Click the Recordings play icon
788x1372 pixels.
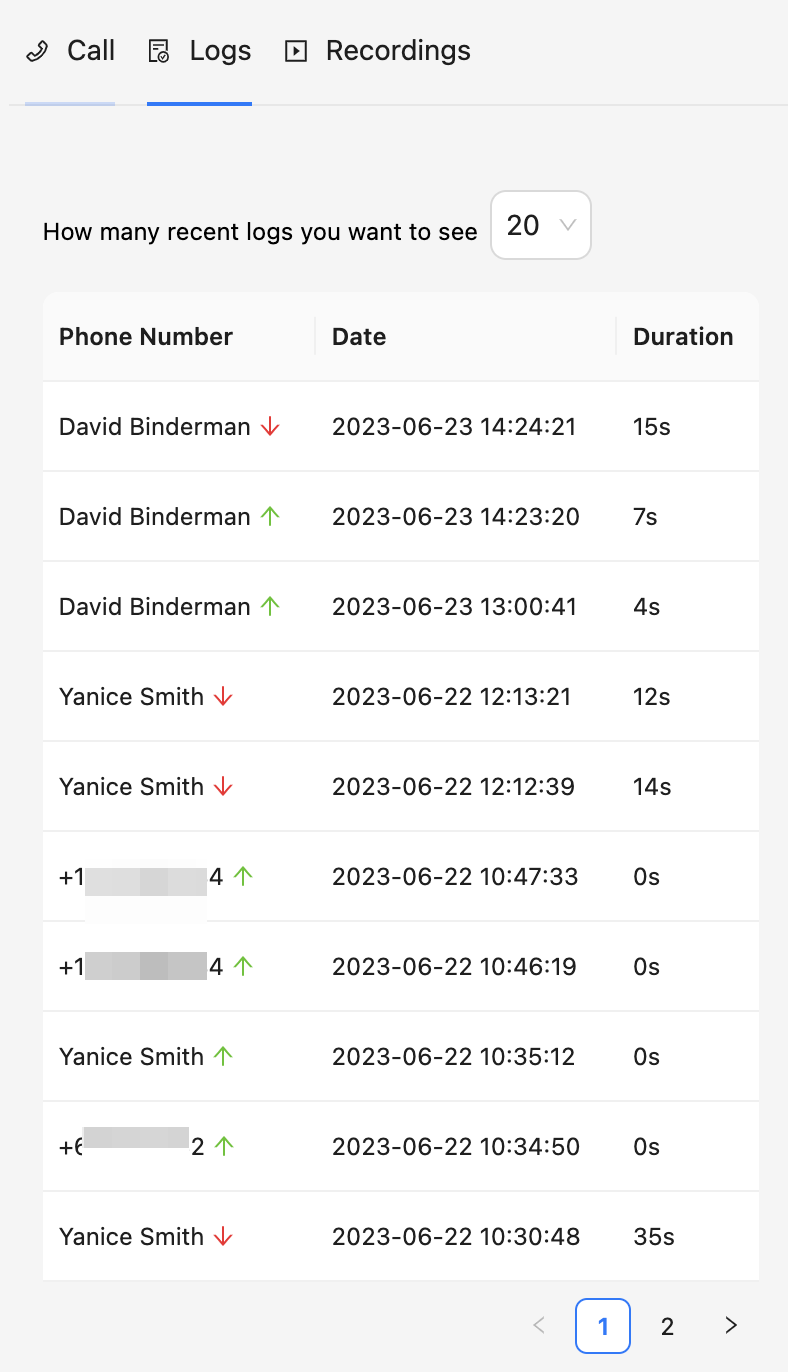296,52
